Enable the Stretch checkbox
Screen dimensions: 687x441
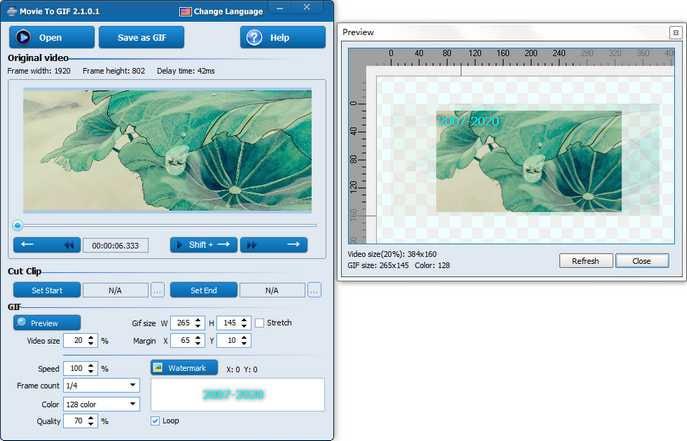260,323
